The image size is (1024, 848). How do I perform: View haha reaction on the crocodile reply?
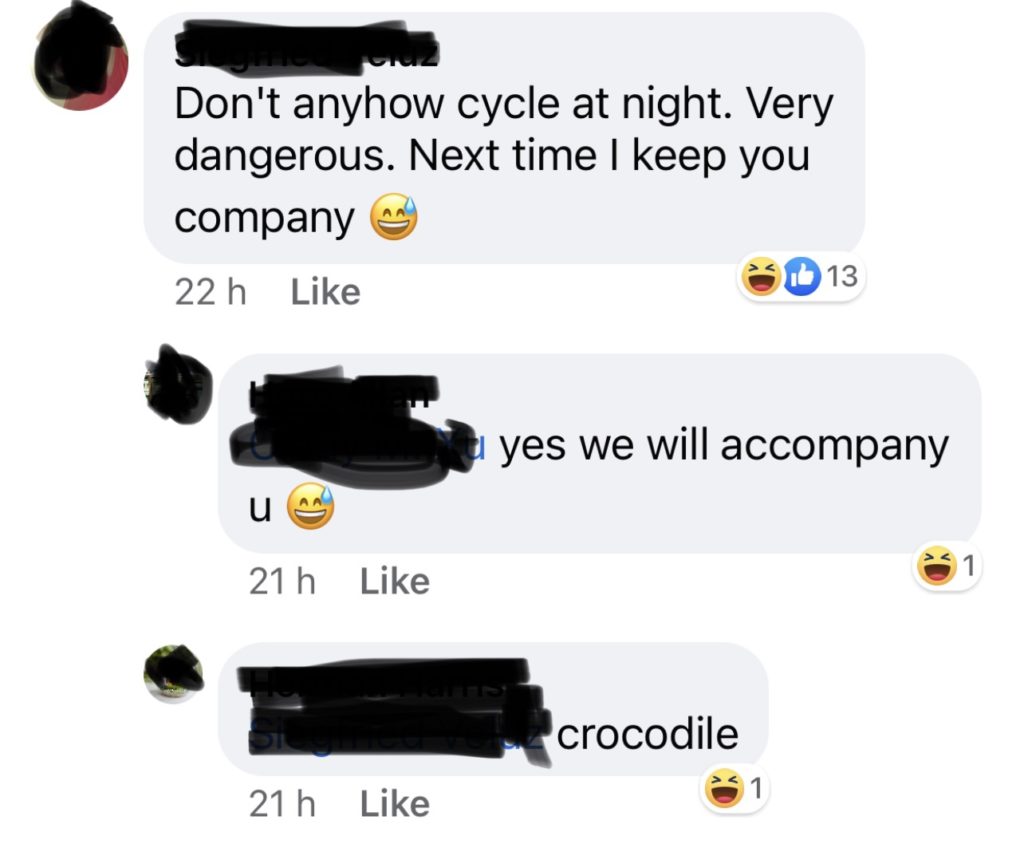pyautogui.click(x=724, y=789)
